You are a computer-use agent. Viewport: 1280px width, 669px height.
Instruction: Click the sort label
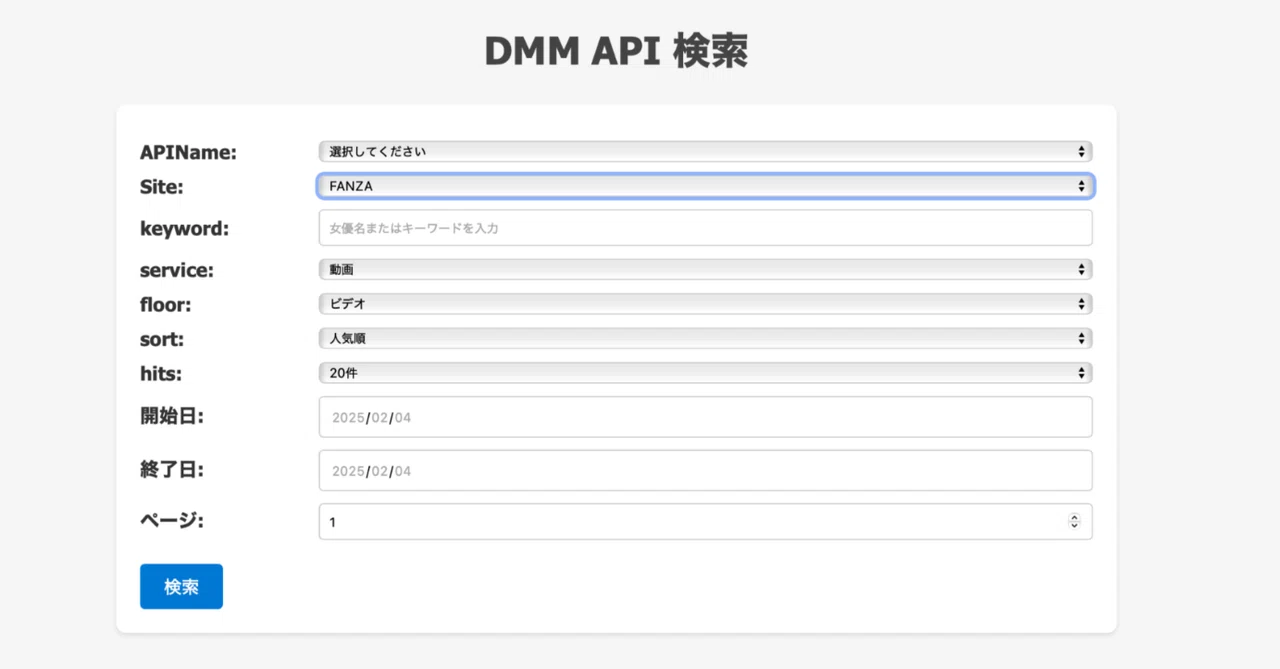[x=162, y=340]
